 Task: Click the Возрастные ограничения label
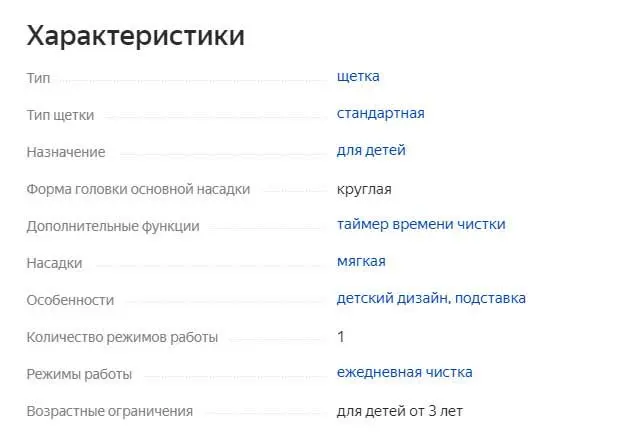pos(110,411)
